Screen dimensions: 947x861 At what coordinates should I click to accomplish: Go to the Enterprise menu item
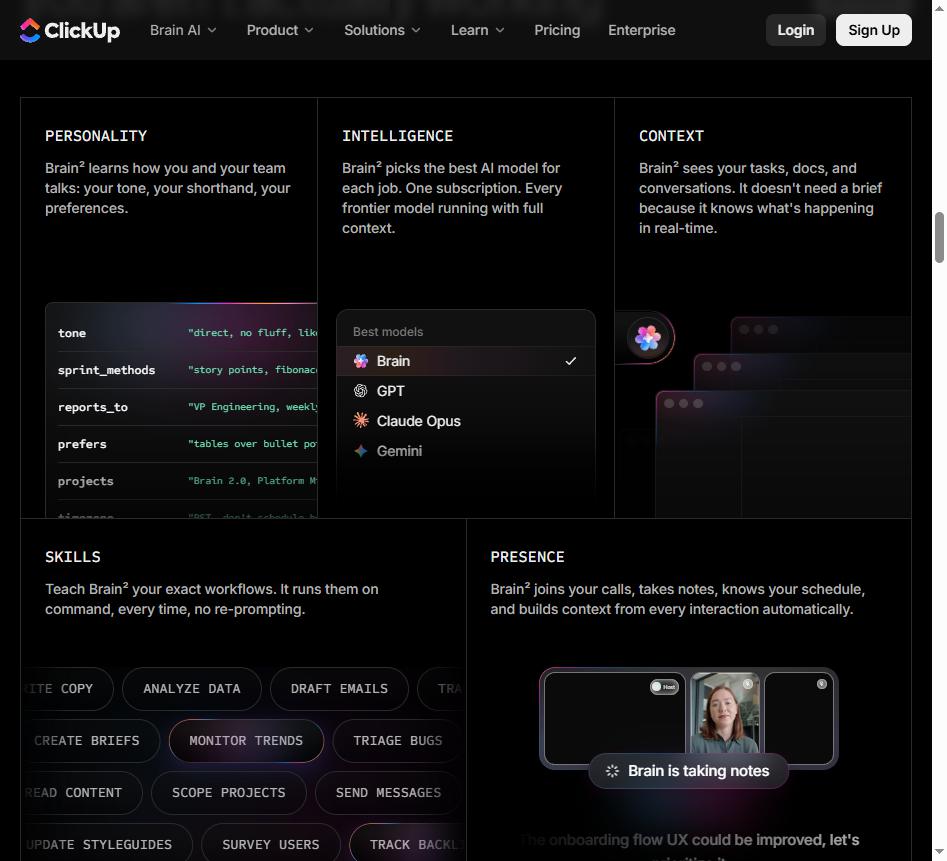pos(641,30)
